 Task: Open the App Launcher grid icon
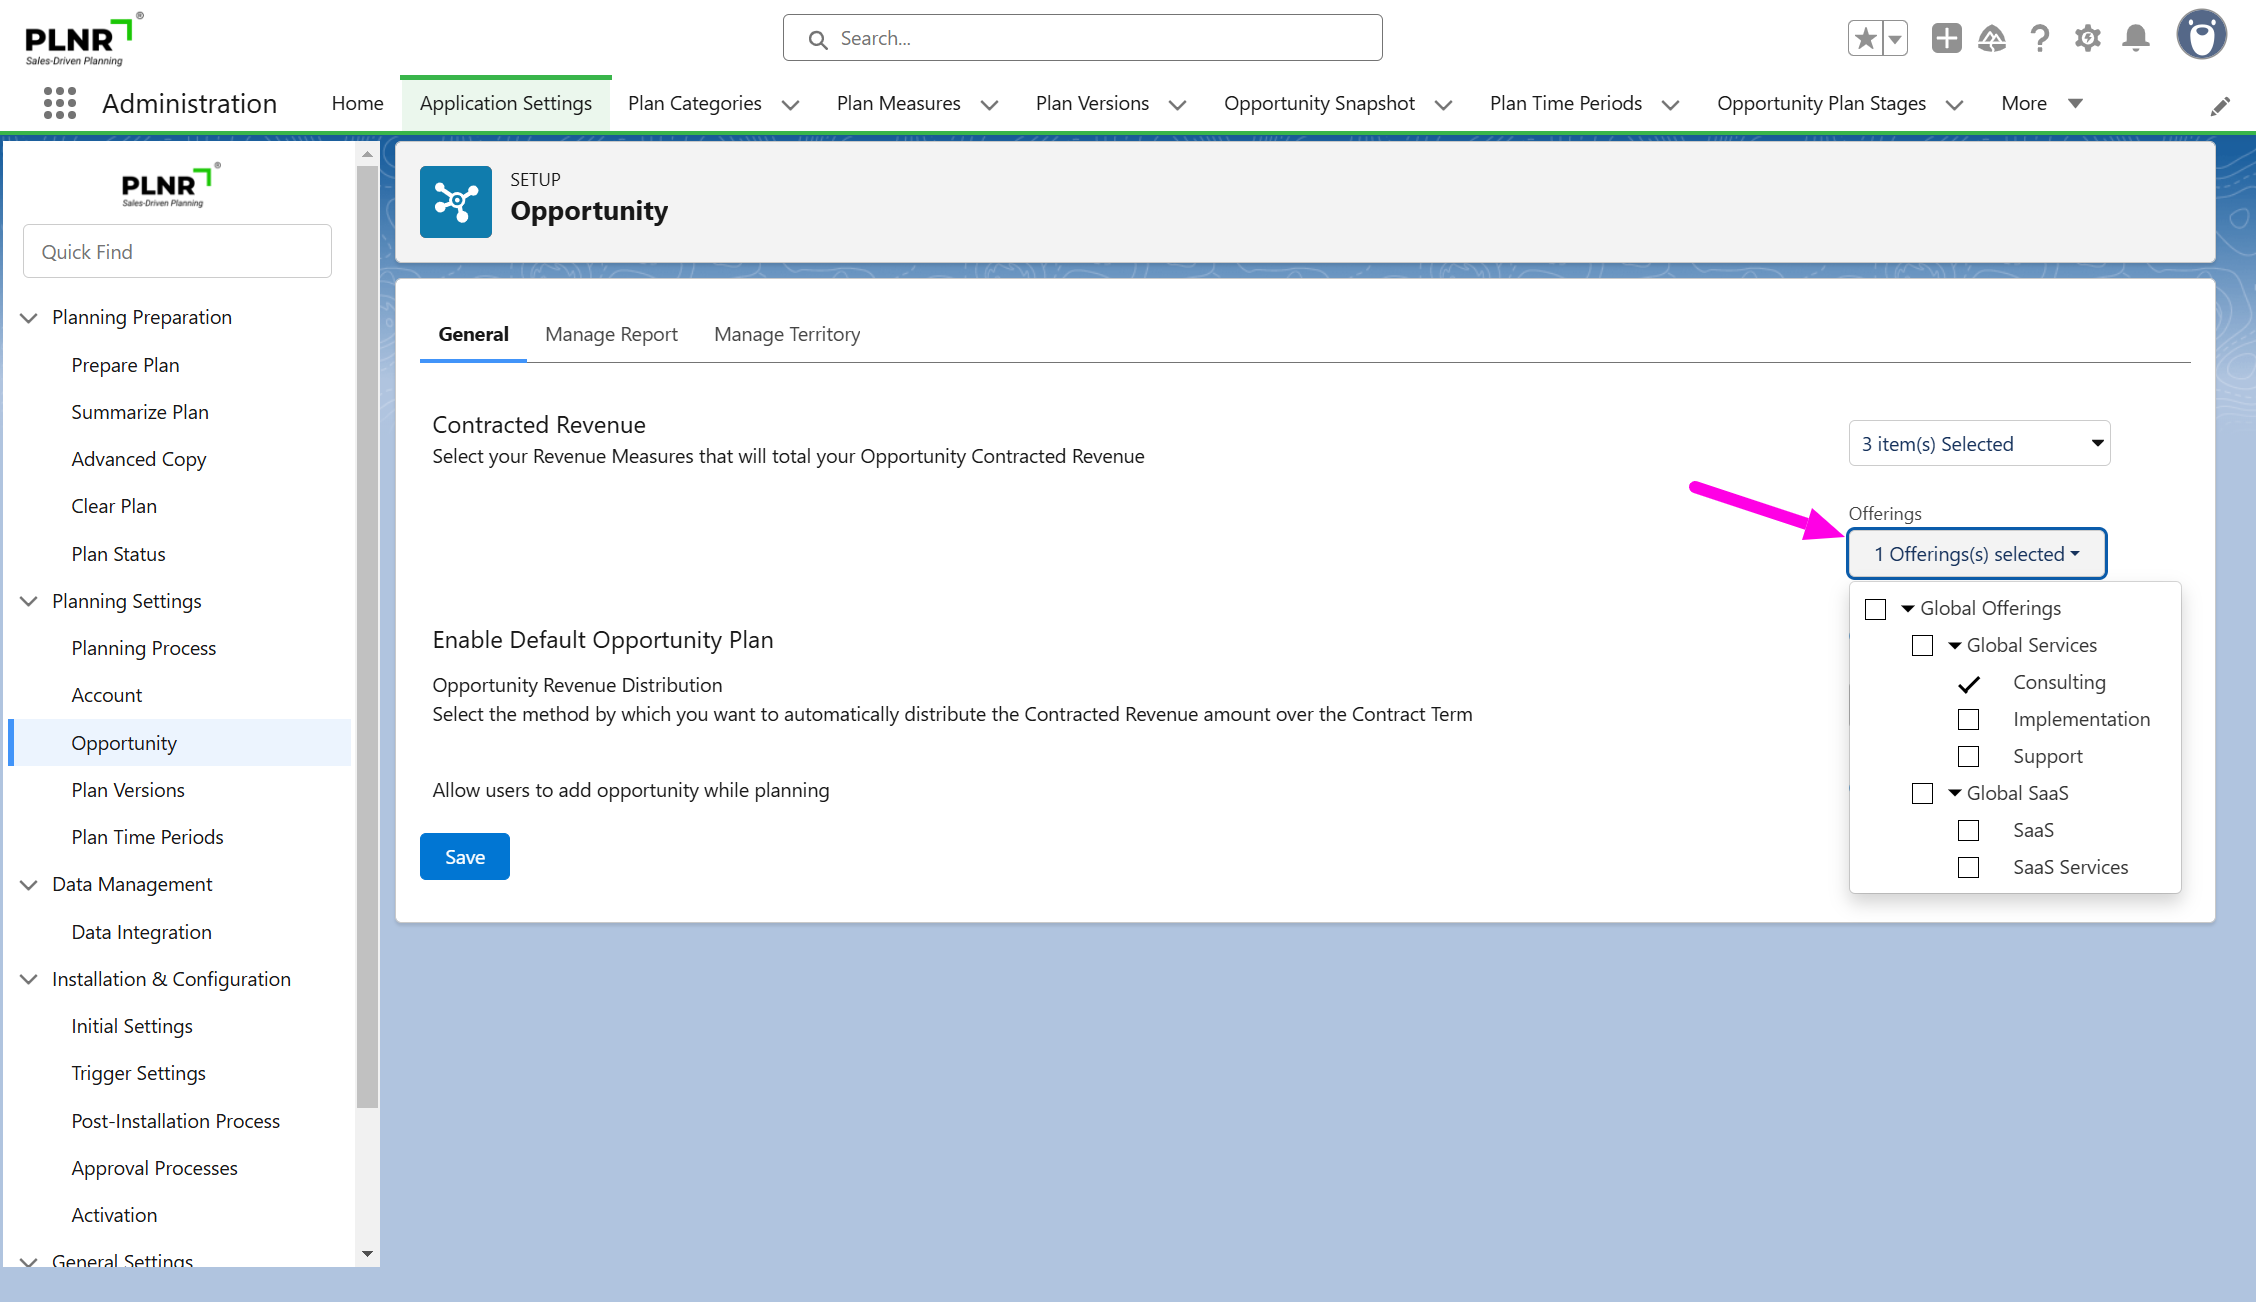click(x=60, y=103)
